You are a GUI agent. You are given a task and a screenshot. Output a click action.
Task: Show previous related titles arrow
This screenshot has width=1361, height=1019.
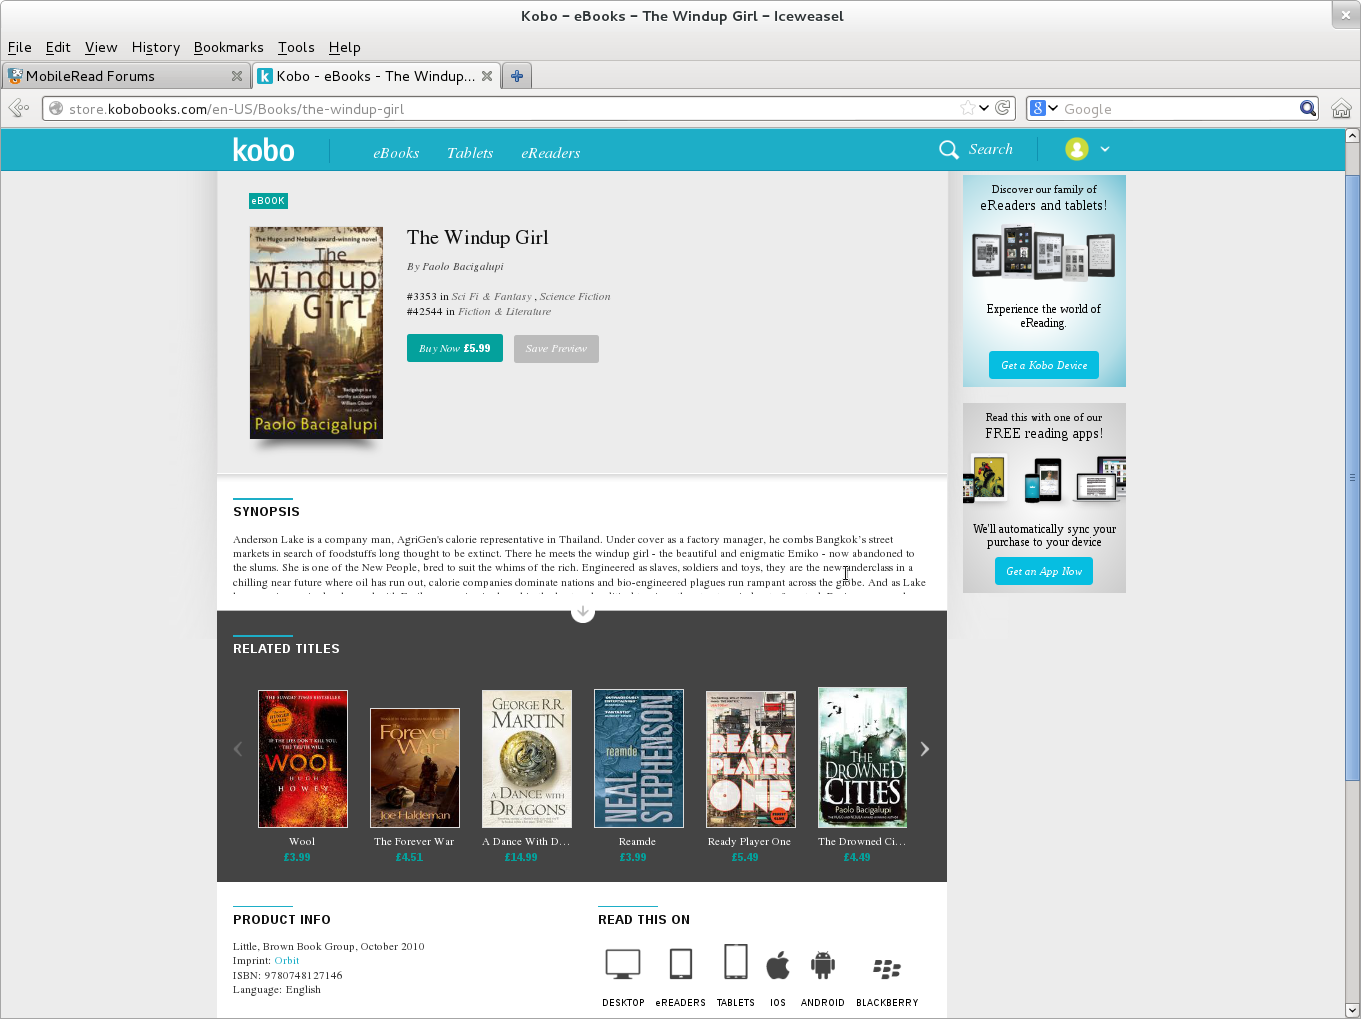[238, 749]
